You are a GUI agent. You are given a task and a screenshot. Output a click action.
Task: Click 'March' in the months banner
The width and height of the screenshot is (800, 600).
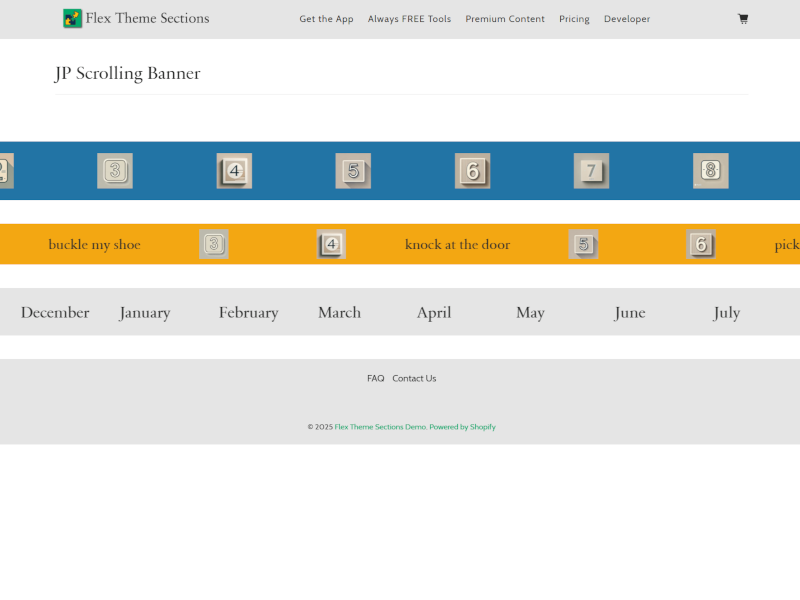pos(339,312)
